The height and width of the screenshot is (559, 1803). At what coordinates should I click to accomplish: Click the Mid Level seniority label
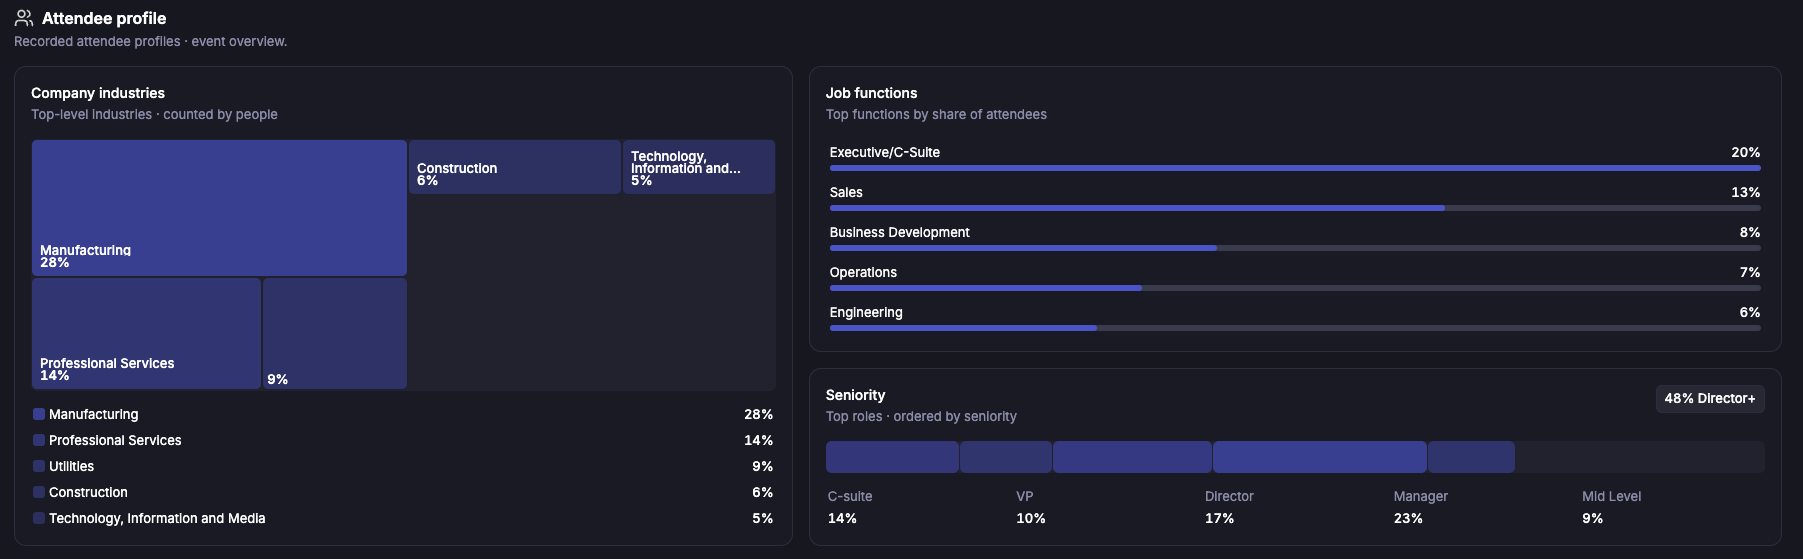pyautogui.click(x=1612, y=496)
